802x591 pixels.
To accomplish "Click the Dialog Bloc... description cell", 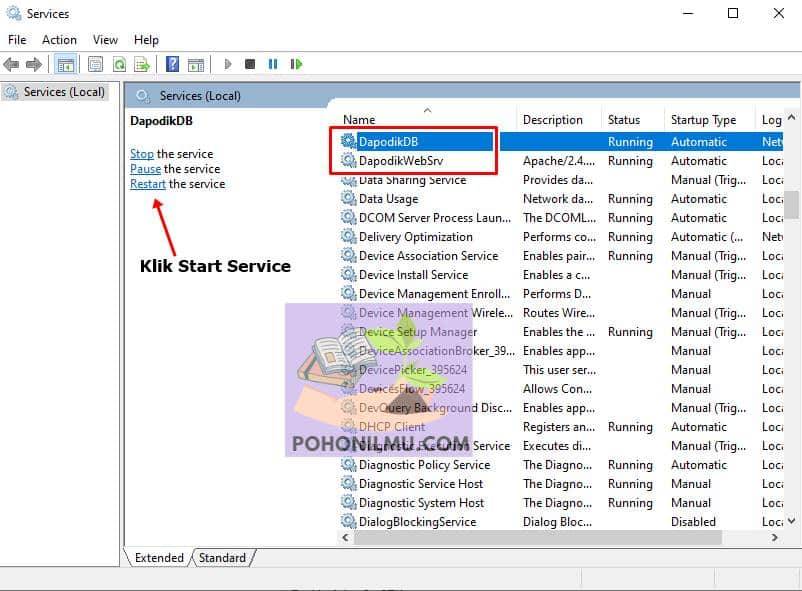I will coord(557,521).
